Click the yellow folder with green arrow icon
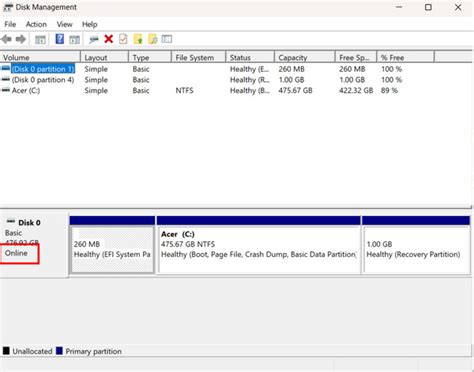Viewport: 474px width, 372px height. point(138,39)
